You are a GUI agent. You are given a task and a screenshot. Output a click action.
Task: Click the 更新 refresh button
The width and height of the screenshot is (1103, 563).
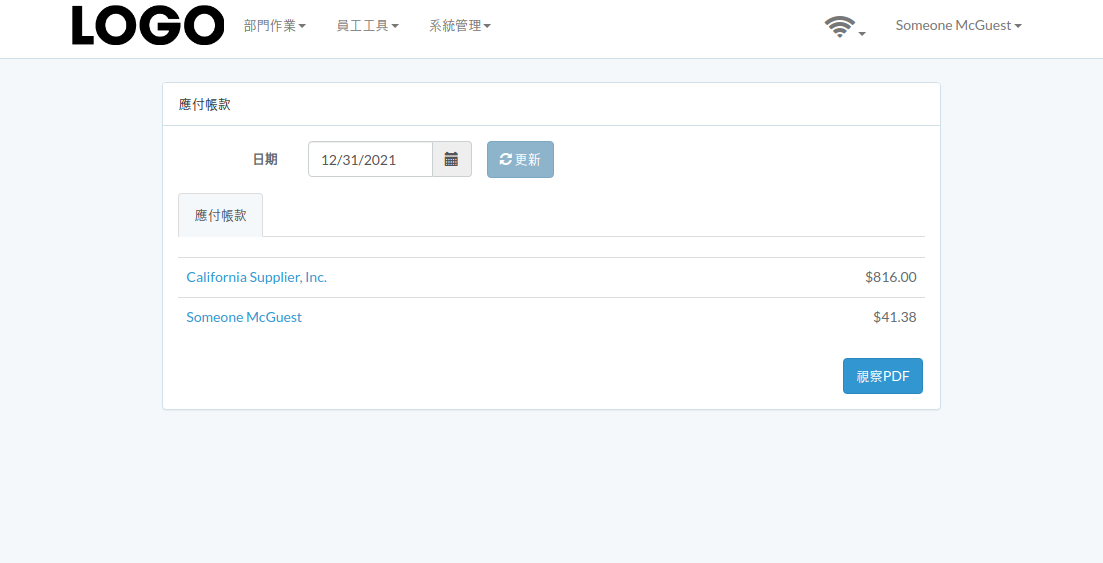[x=521, y=159]
